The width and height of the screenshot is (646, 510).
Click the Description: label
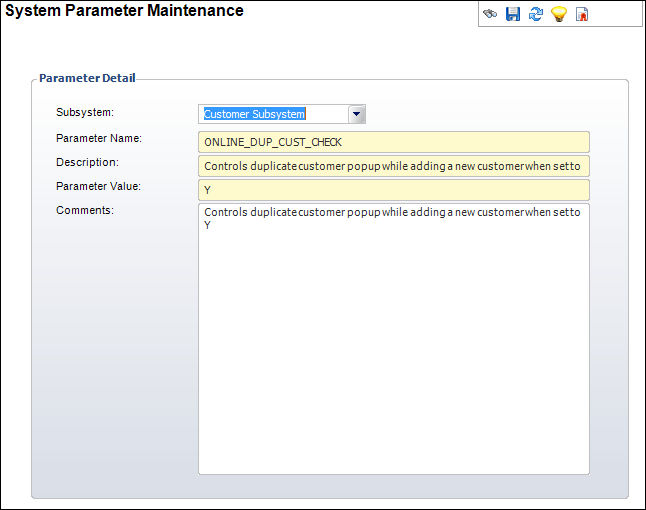pyautogui.click(x=87, y=162)
